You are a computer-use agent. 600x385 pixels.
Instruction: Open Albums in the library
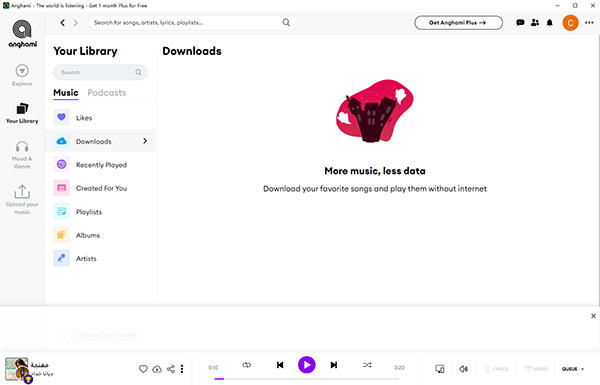pyautogui.click(x=100, y=235)
